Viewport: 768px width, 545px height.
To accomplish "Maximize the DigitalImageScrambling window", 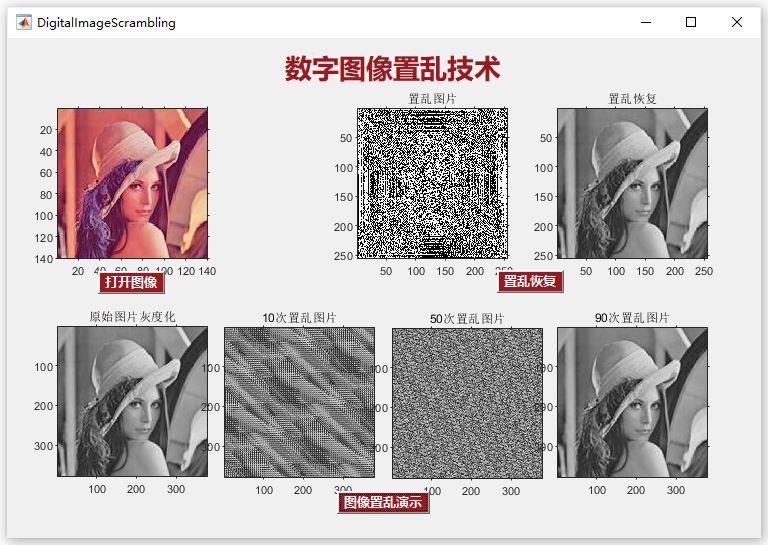I will [x=691, y=22].
